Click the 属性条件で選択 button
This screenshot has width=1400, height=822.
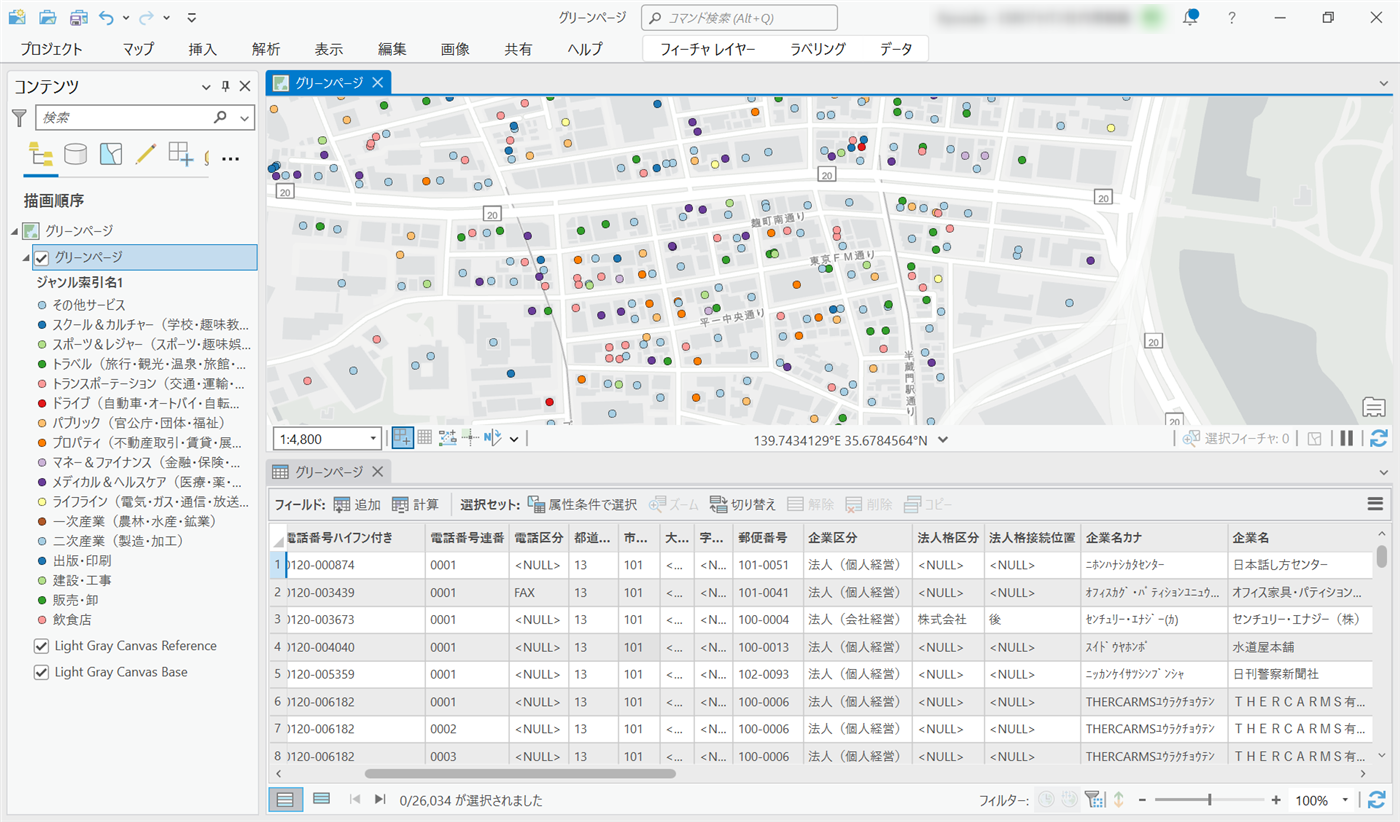tap(582, 504)
